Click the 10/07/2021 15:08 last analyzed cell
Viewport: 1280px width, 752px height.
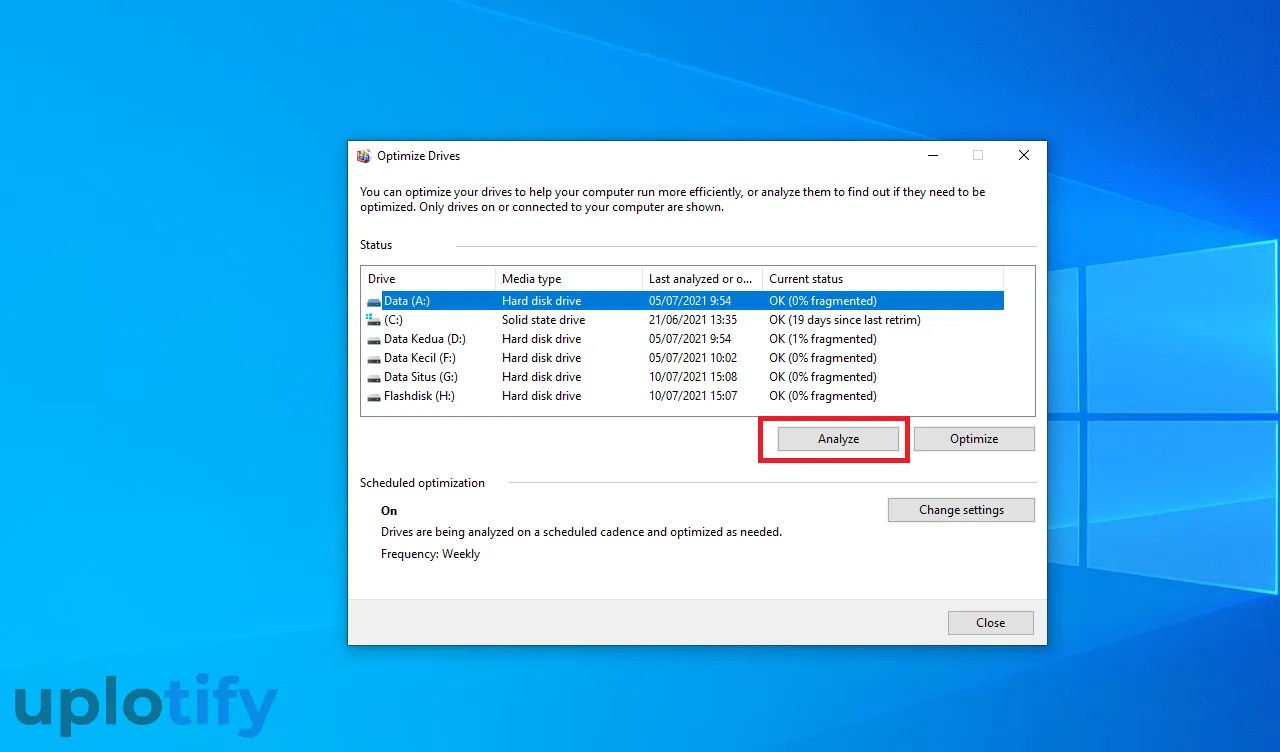693,377
